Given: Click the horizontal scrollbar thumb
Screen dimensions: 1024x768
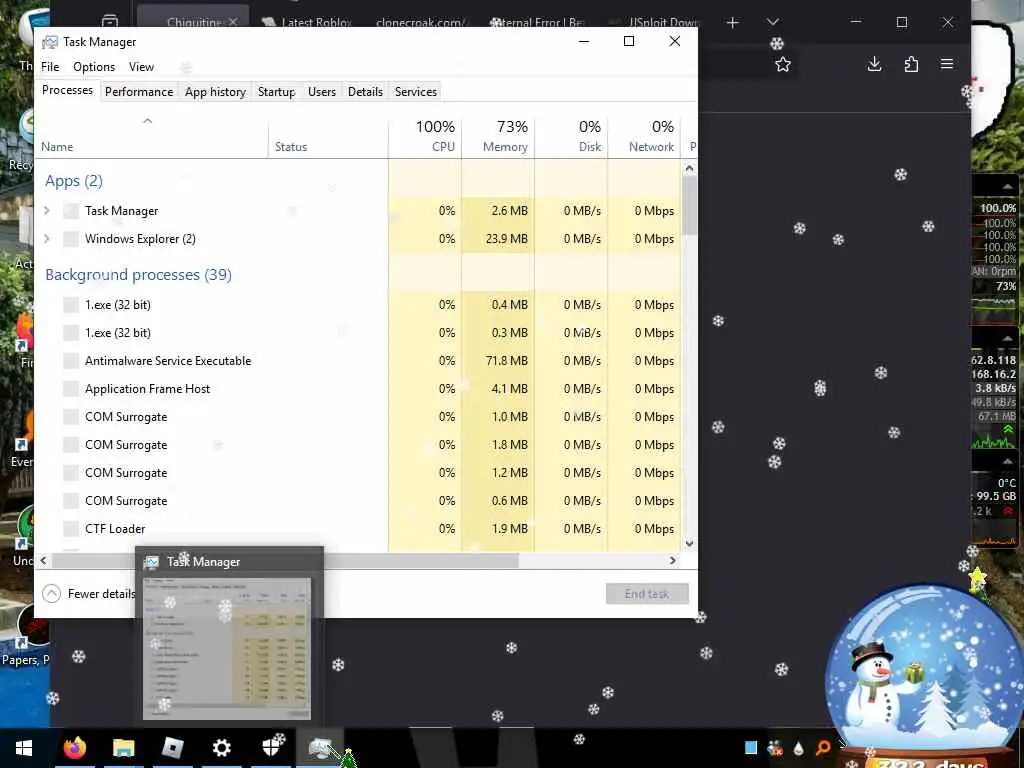Looking at the screenshot, I should [x=285, y=560].
